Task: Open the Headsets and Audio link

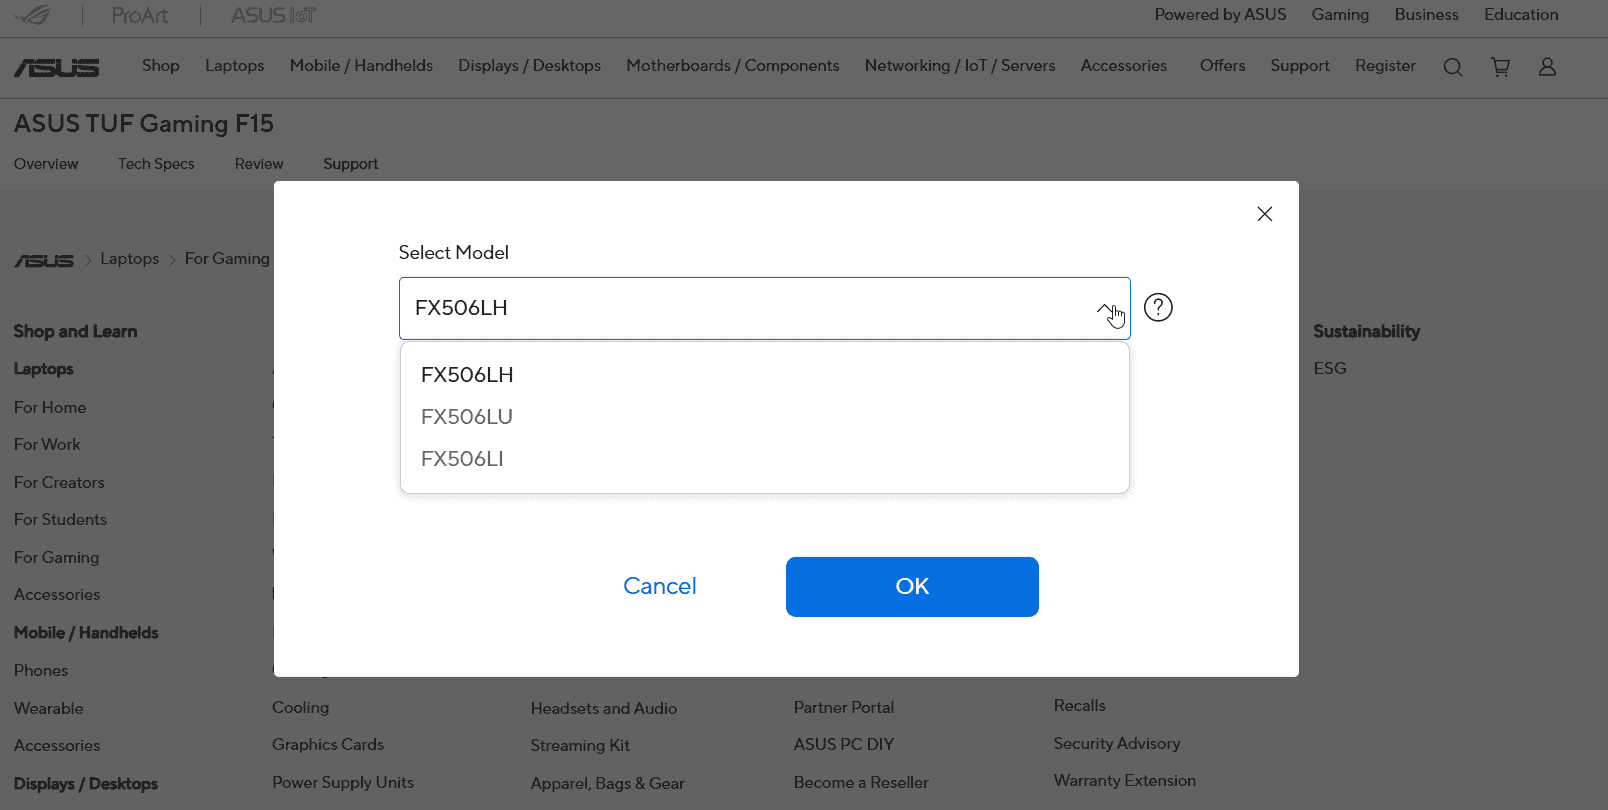Action: coord(604,709)
